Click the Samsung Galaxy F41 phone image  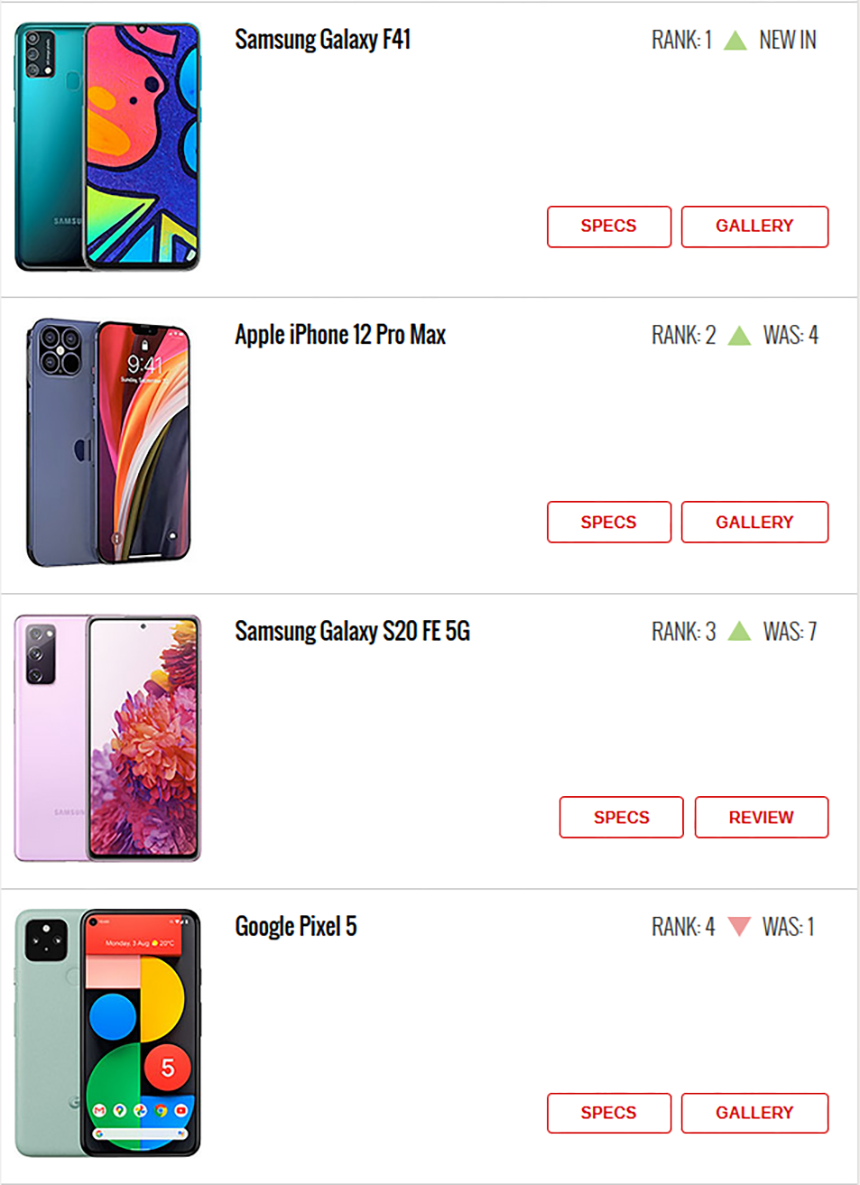pos(107,147)
